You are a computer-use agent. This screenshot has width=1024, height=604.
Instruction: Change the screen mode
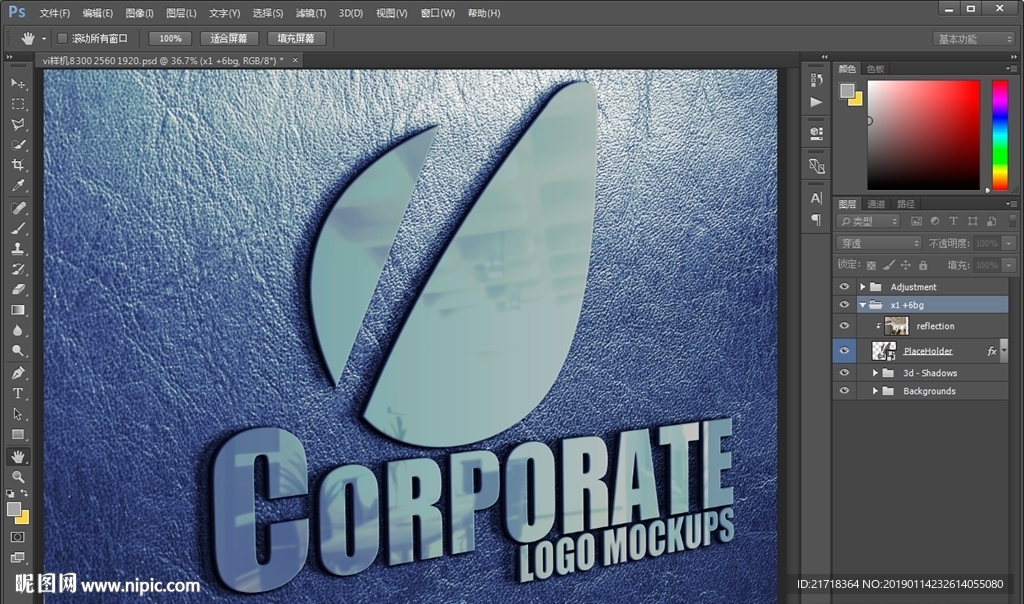coord(18,557)
